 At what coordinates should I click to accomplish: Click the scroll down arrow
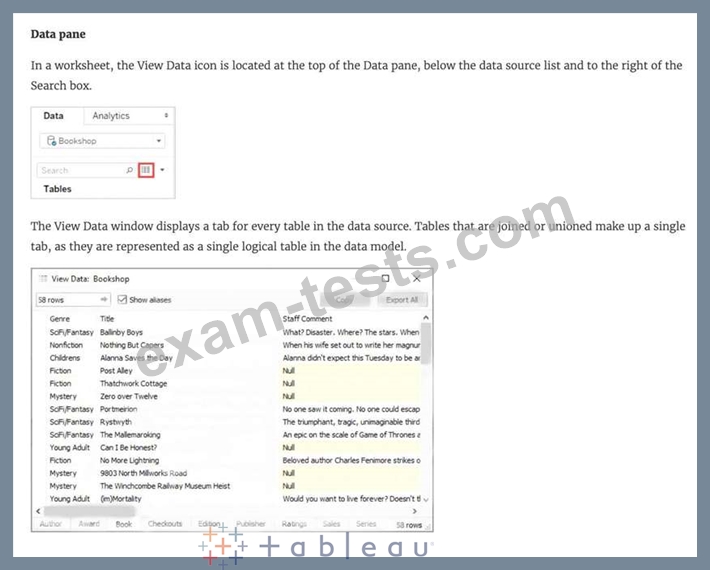(425, 499)
